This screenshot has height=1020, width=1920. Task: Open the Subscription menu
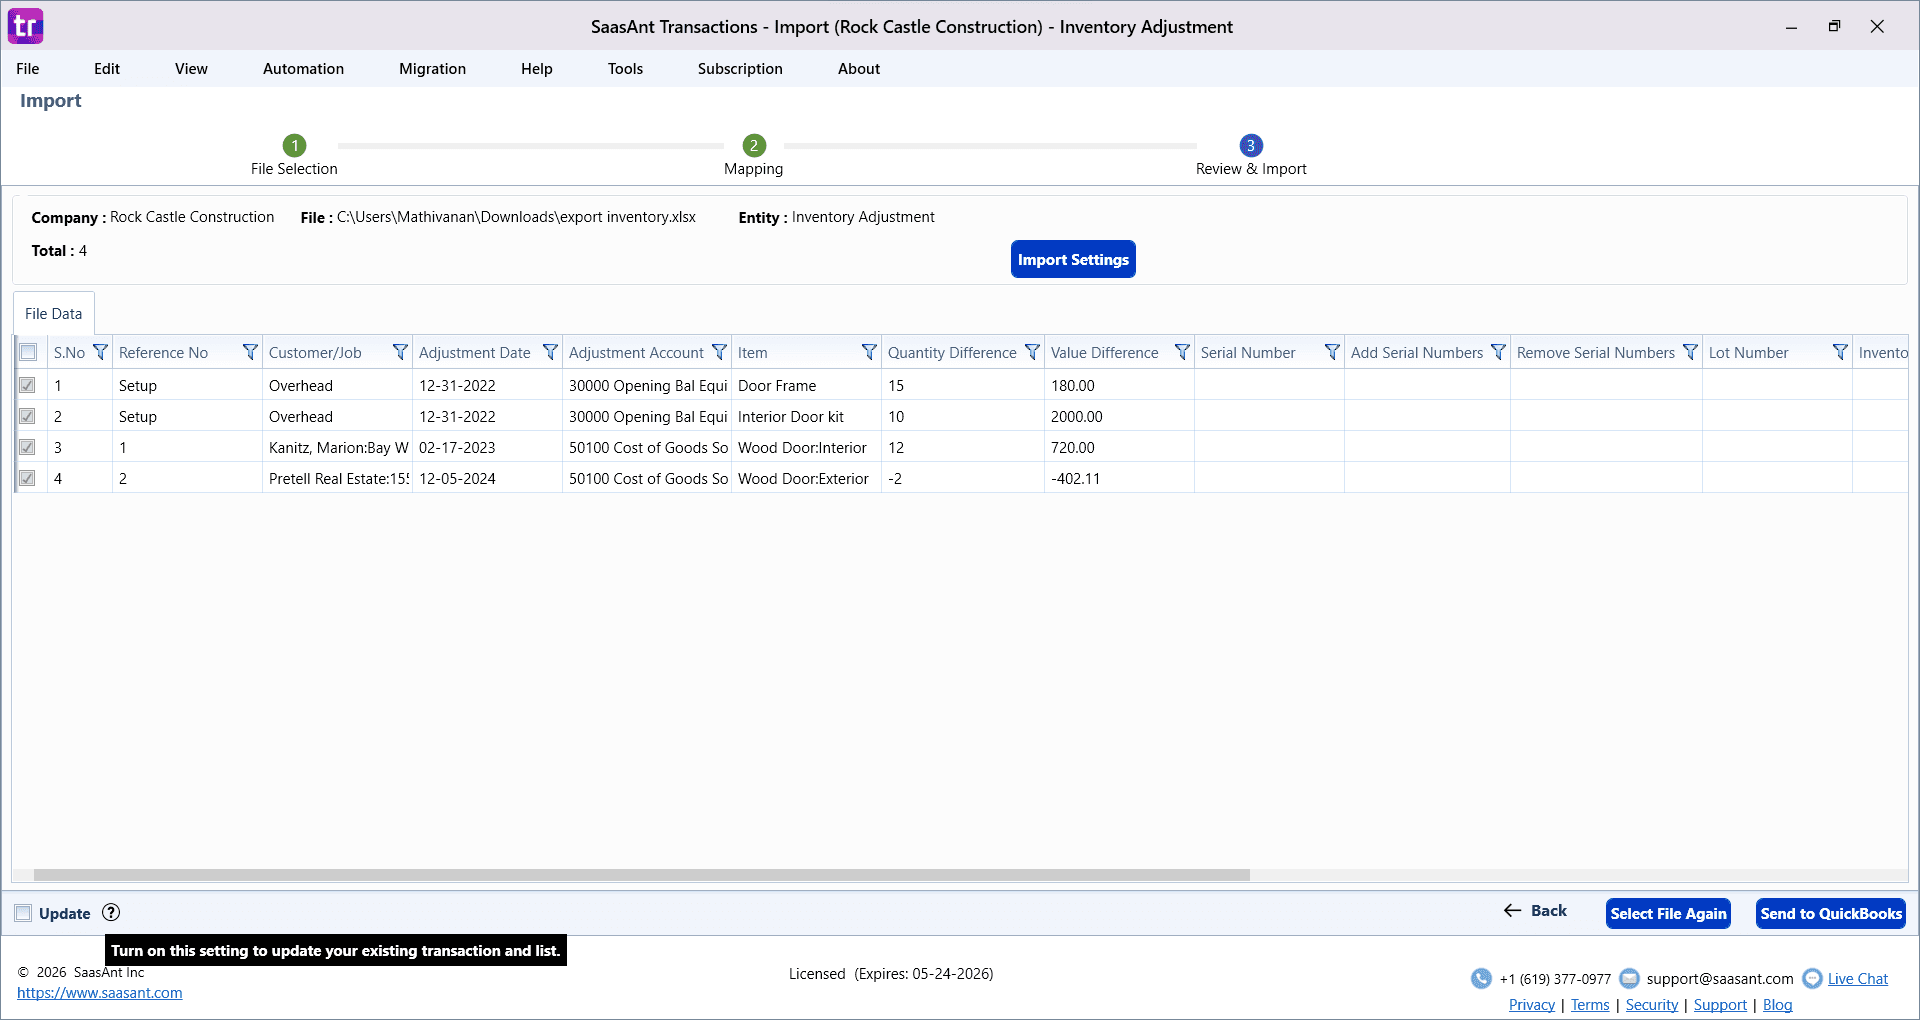pyautogui.click(x=740, y=69)
